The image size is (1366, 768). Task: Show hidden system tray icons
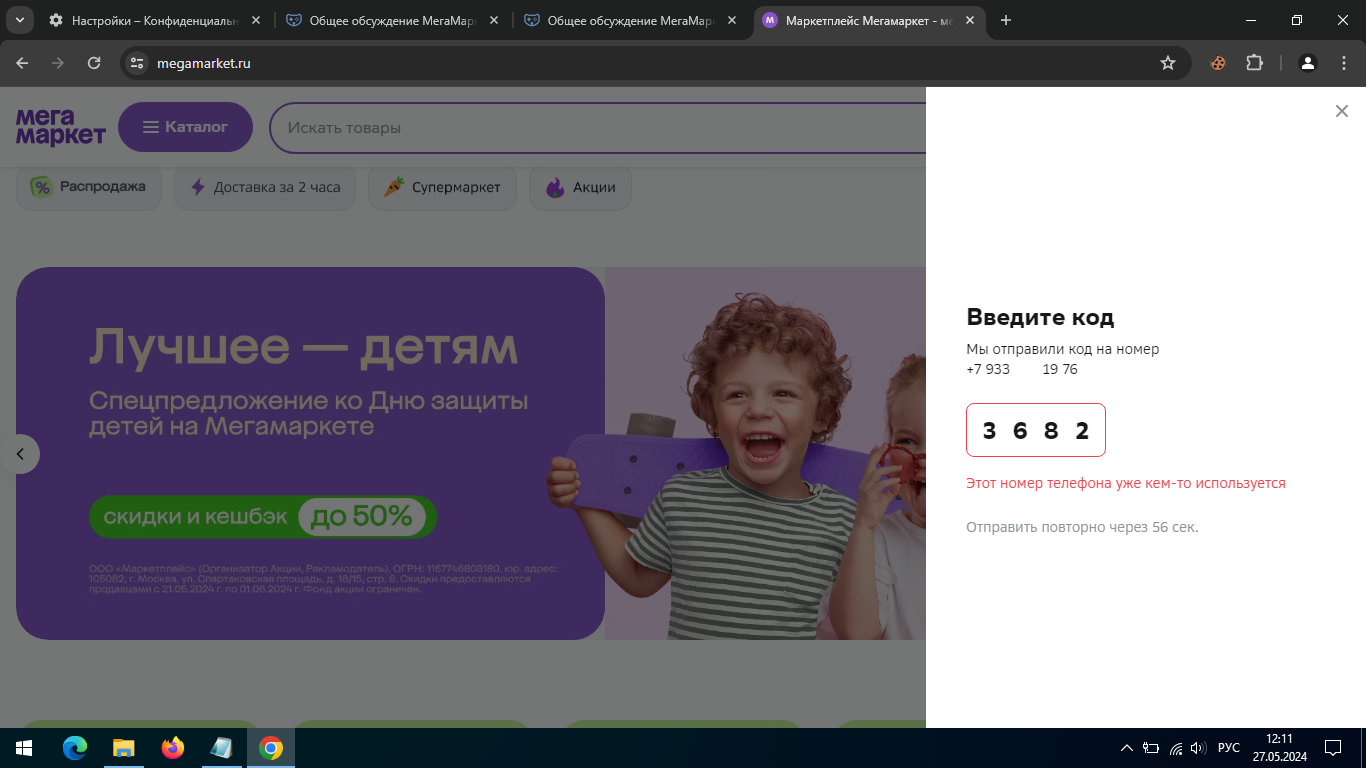tap(1127, 748)
